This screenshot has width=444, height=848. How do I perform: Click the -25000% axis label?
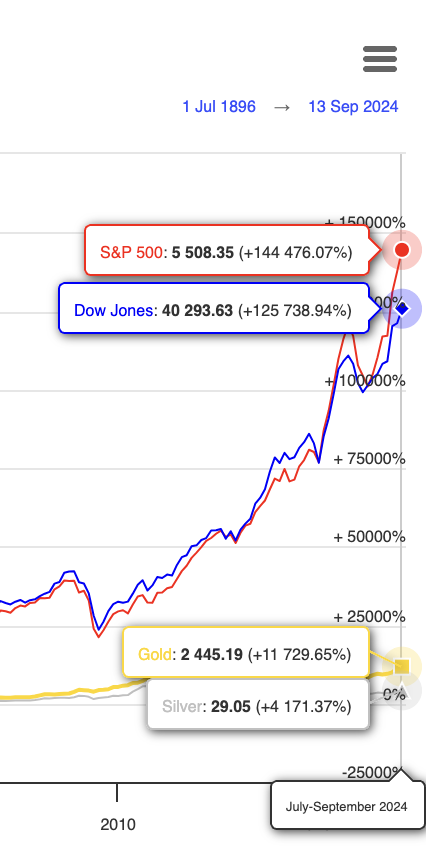(x=373, y=772)
